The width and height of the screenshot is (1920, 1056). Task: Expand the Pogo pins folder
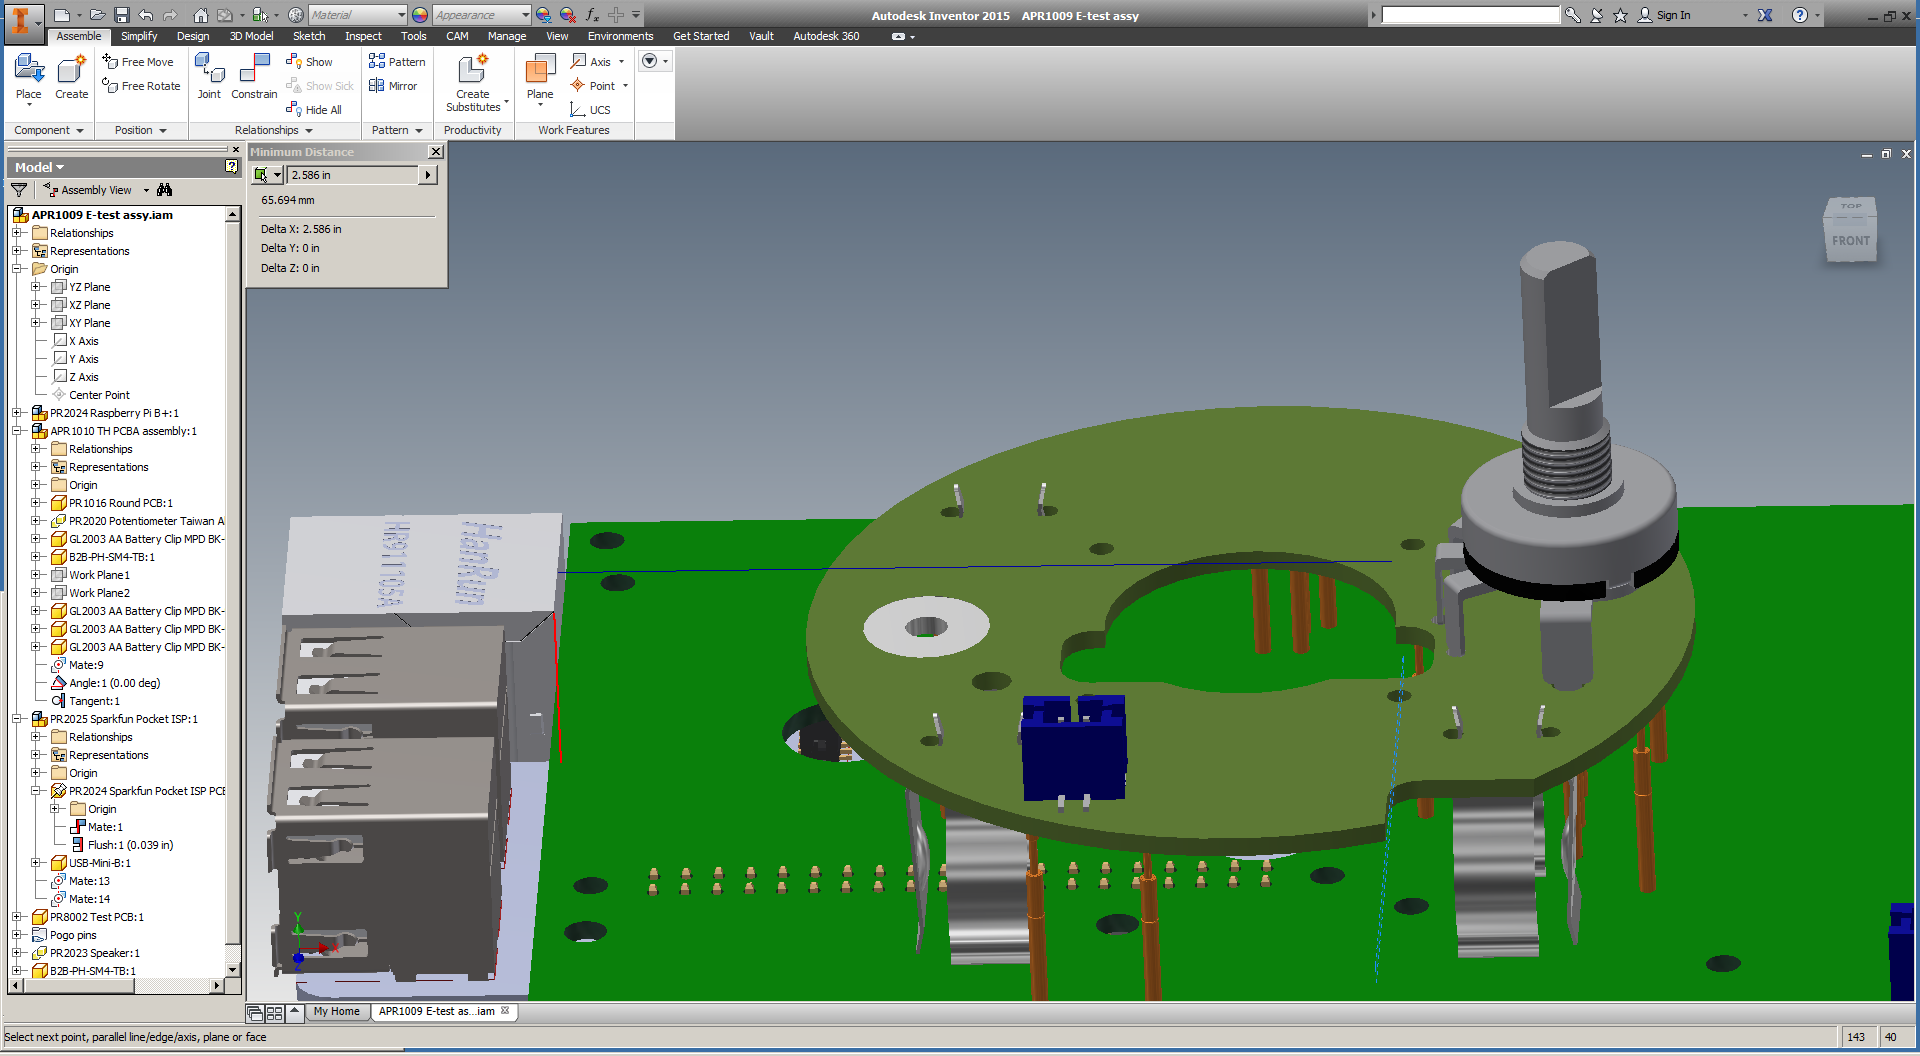coord(17,935)
